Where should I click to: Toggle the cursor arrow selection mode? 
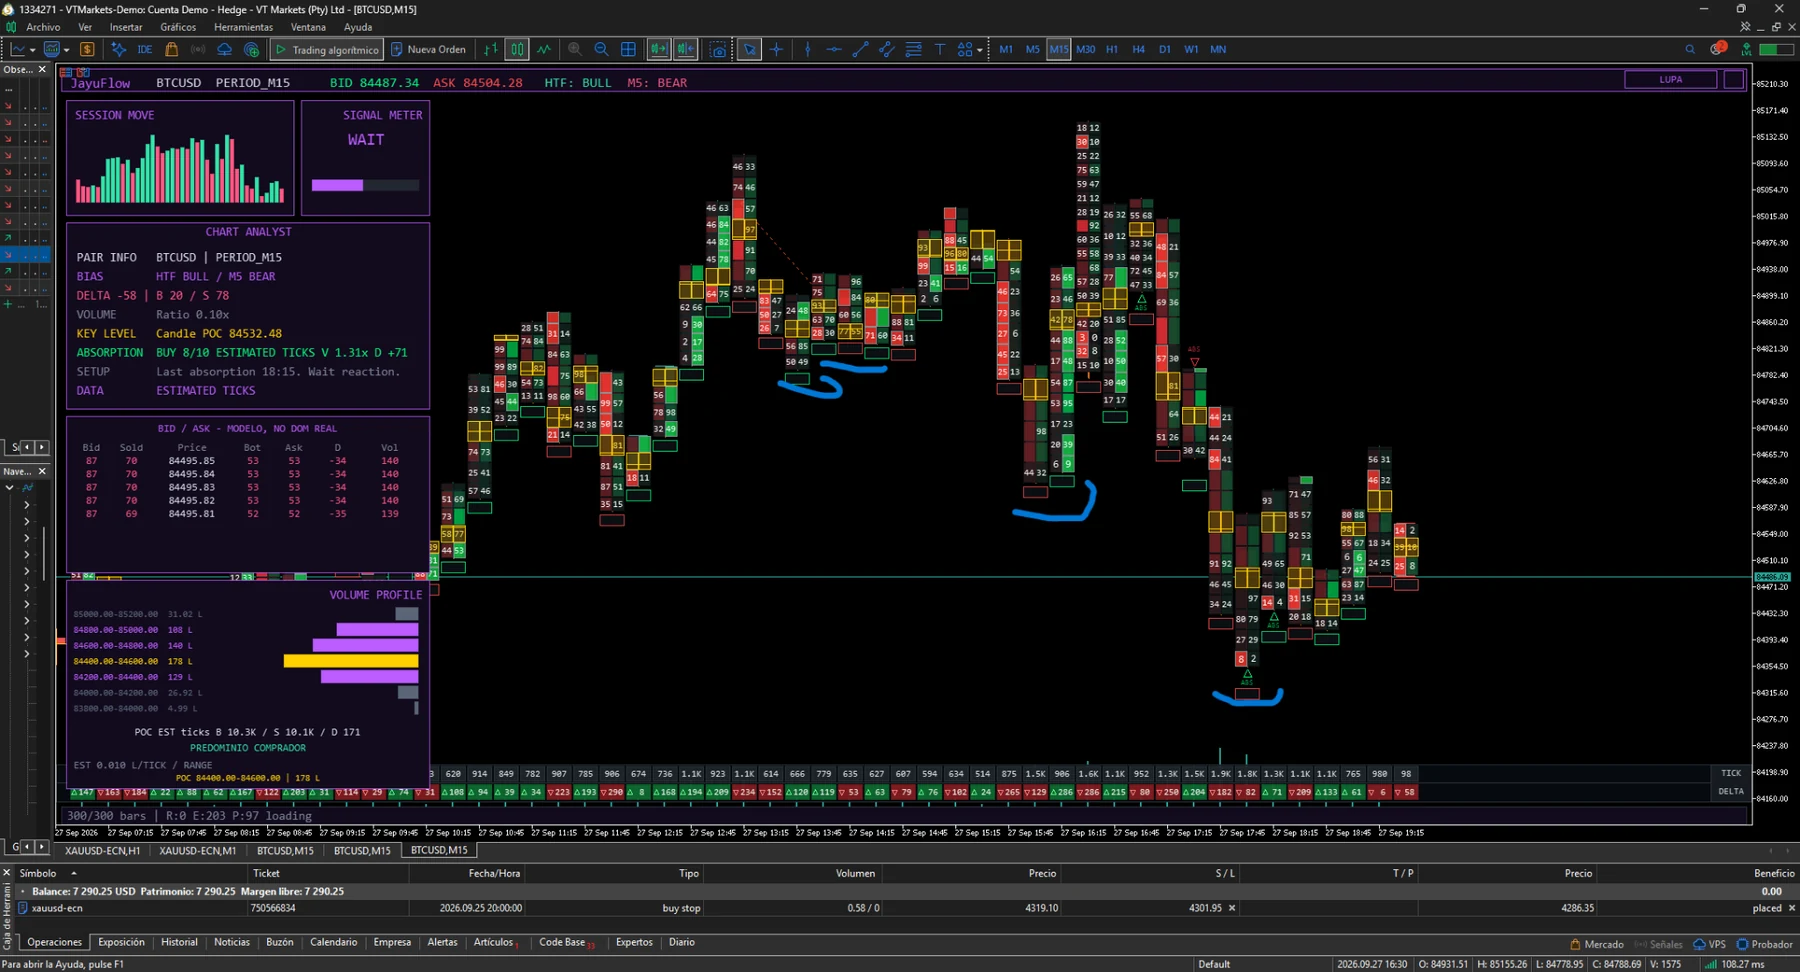pyautogui.click(x=749, y=49)
